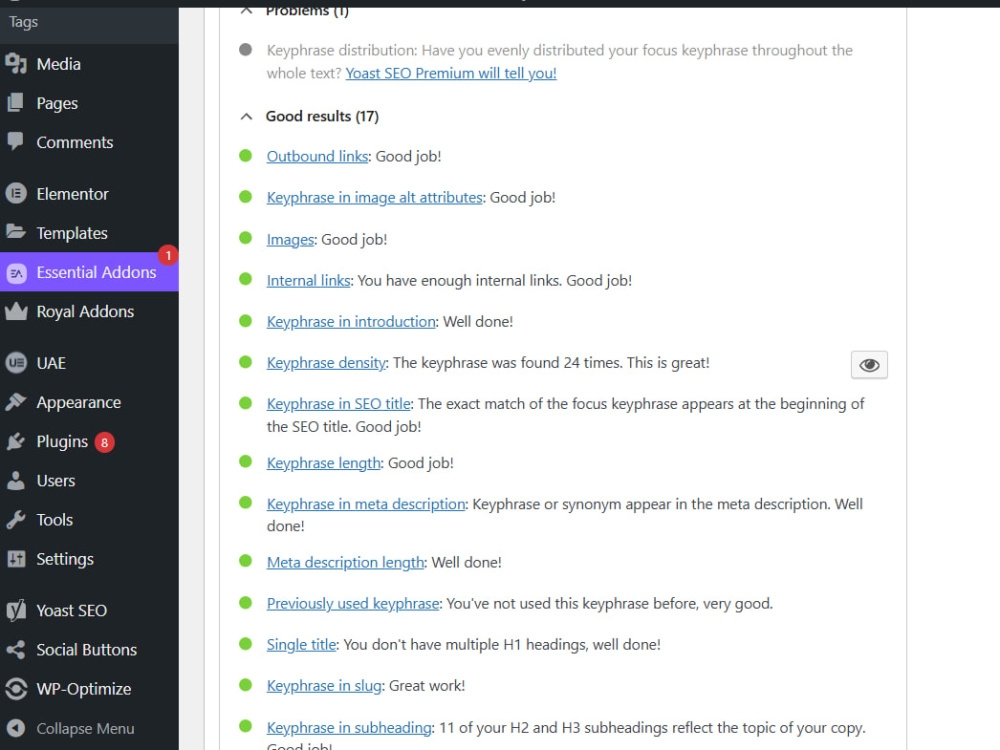Click the Pages icon in sidebar

(x=16, y=103)
